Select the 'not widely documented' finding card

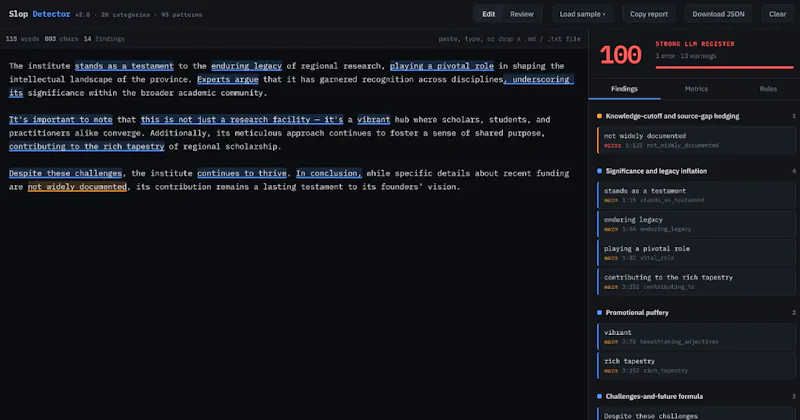(x=696, y=140)
